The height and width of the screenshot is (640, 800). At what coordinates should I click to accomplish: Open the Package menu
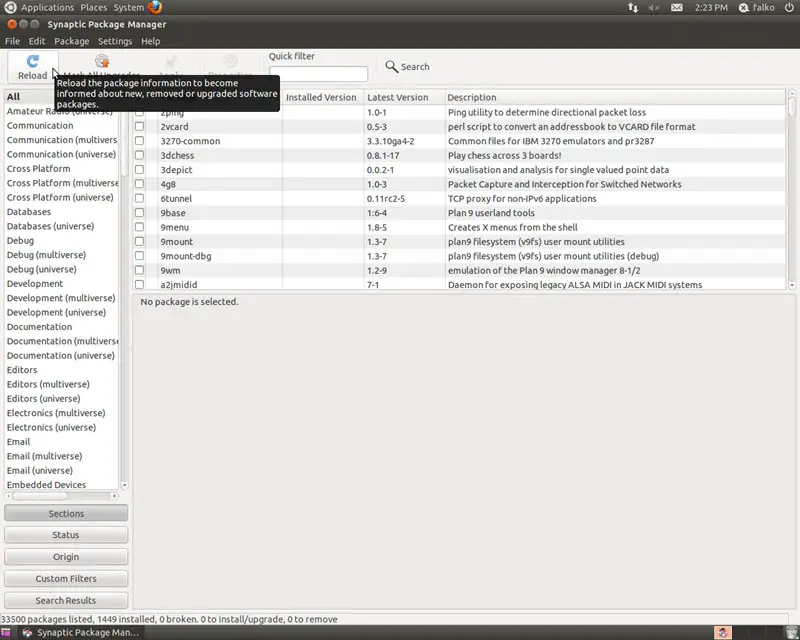[71, 41]
